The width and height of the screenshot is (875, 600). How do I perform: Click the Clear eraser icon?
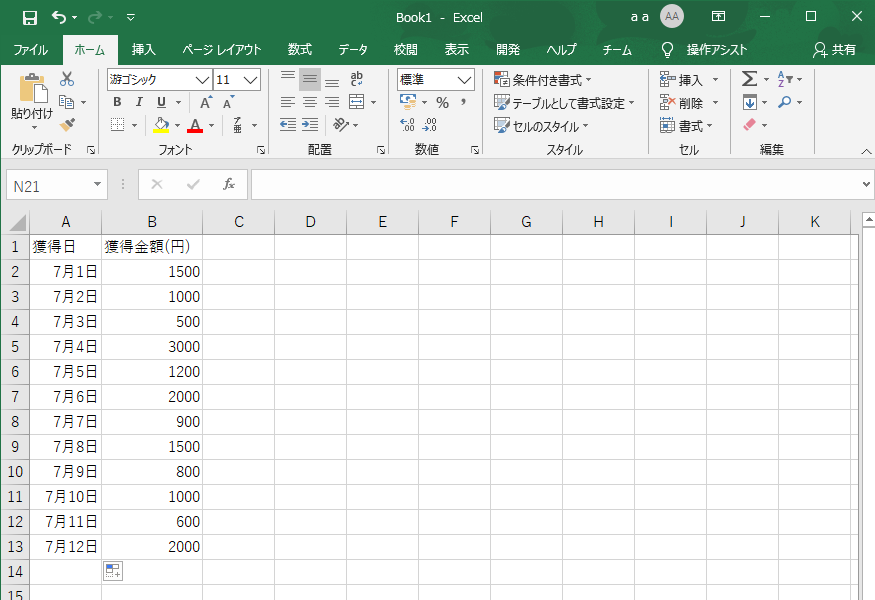click(x=749, y=124)
